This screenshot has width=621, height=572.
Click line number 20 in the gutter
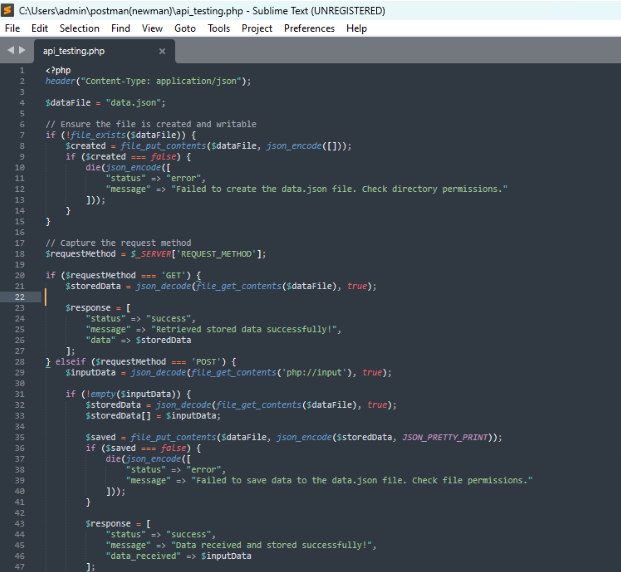[20, 275]
